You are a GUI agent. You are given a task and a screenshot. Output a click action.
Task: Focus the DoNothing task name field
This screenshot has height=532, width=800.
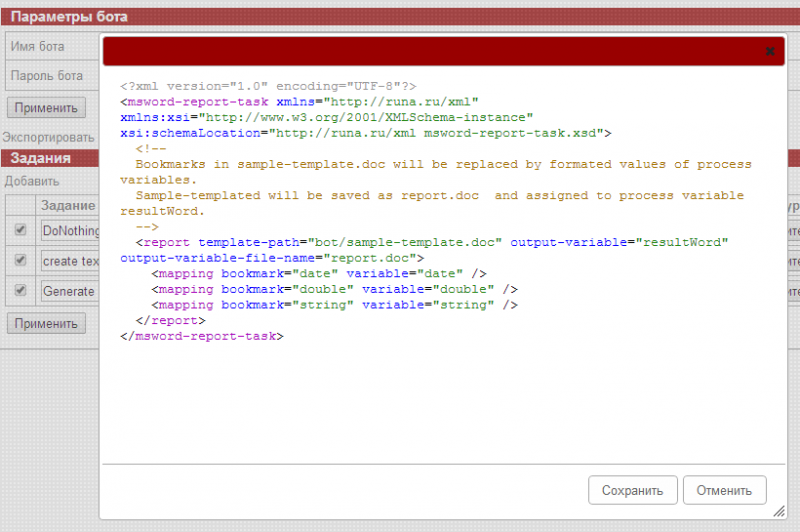pos(70,231)
